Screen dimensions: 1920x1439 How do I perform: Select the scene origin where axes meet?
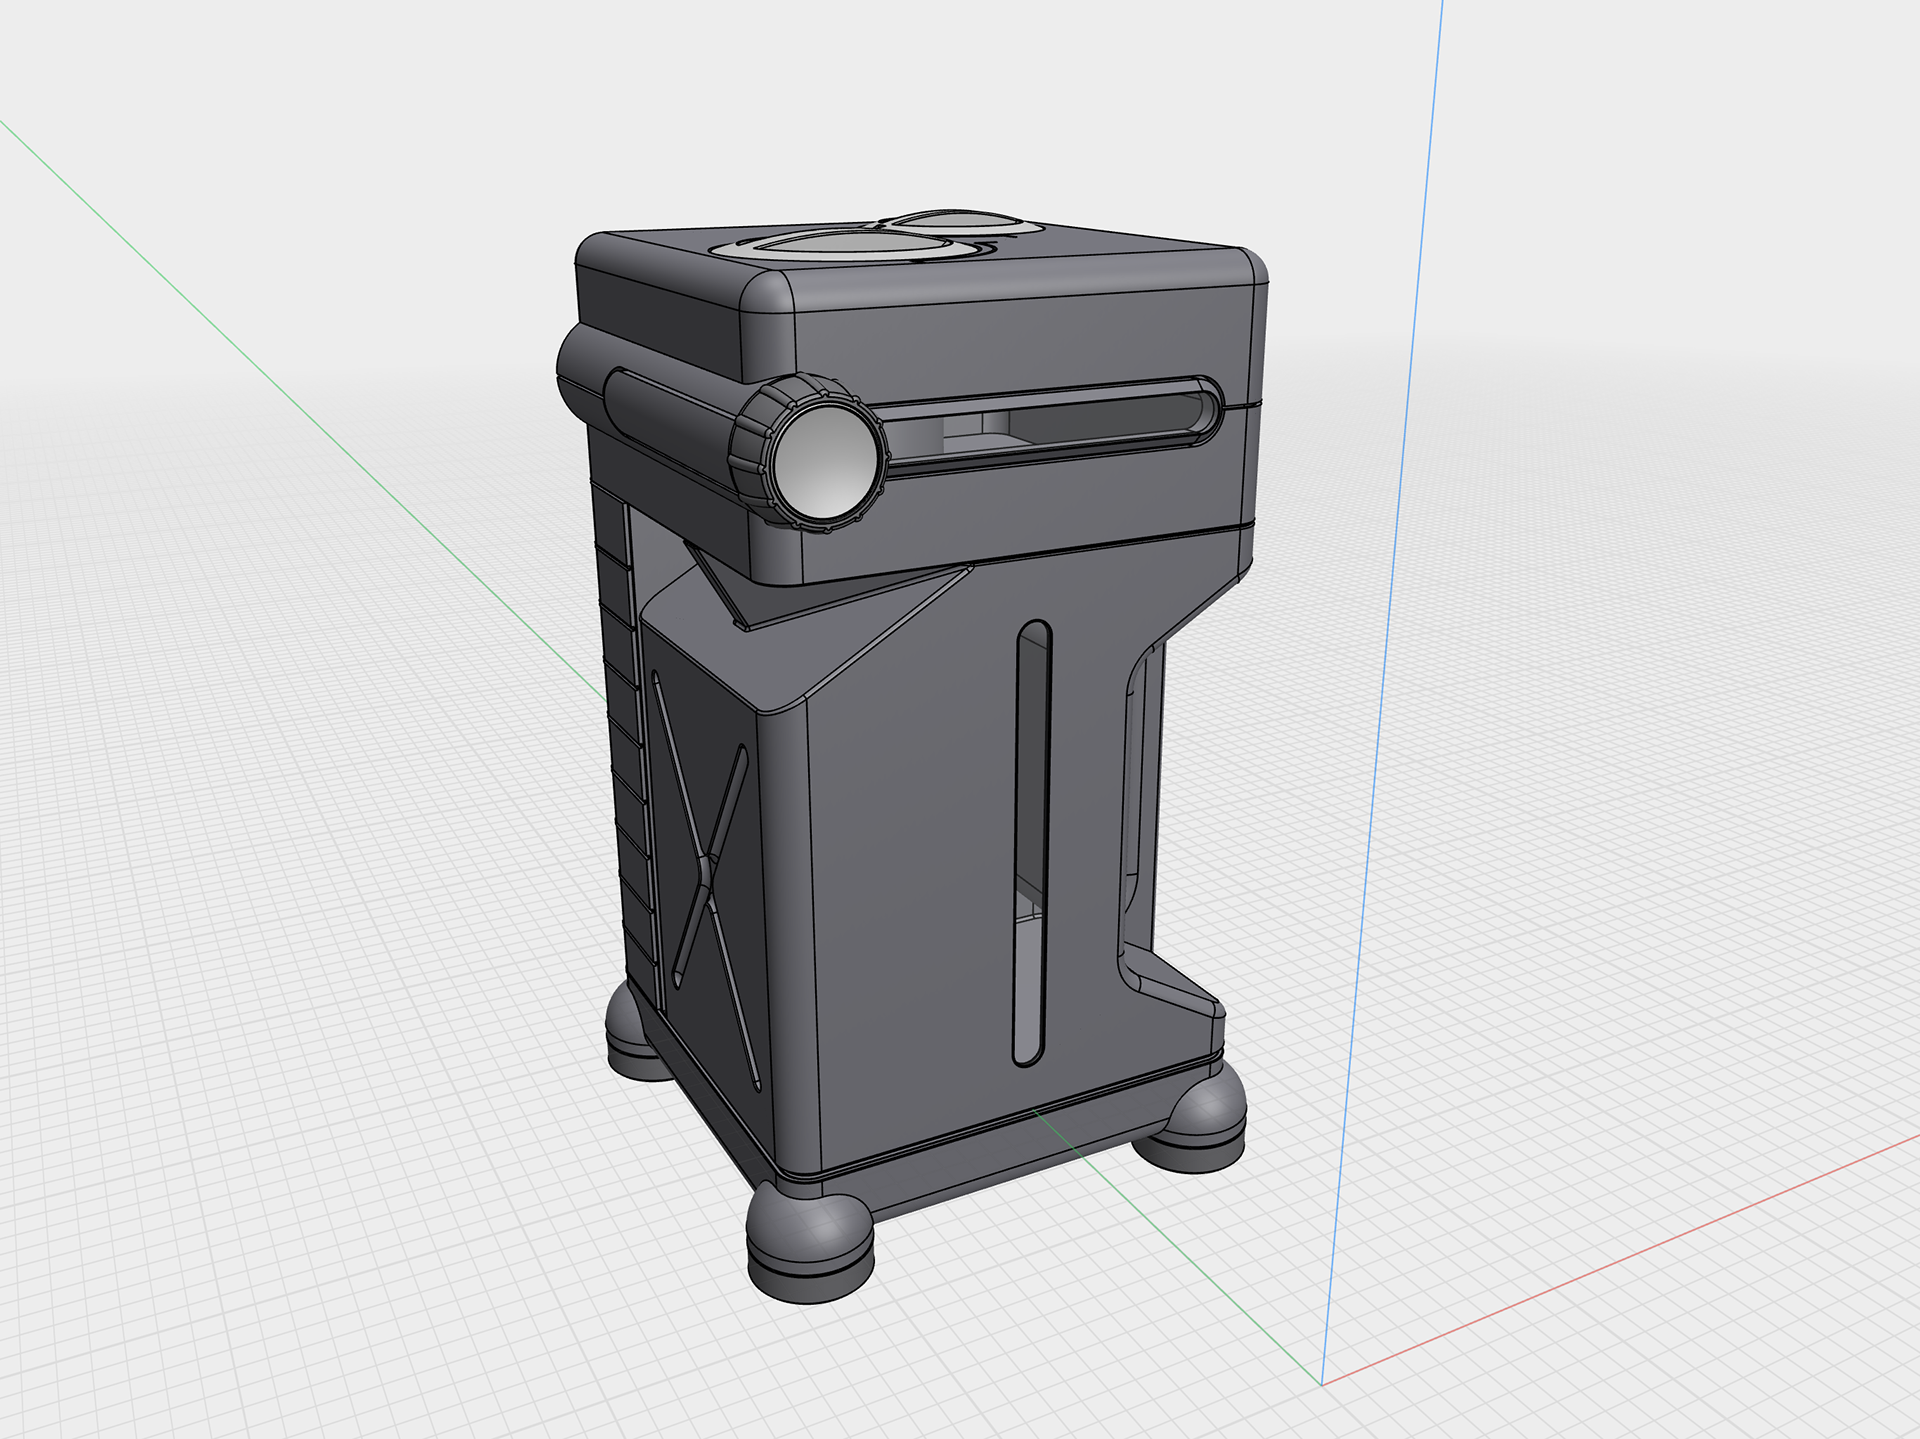click(1322, 1384)
